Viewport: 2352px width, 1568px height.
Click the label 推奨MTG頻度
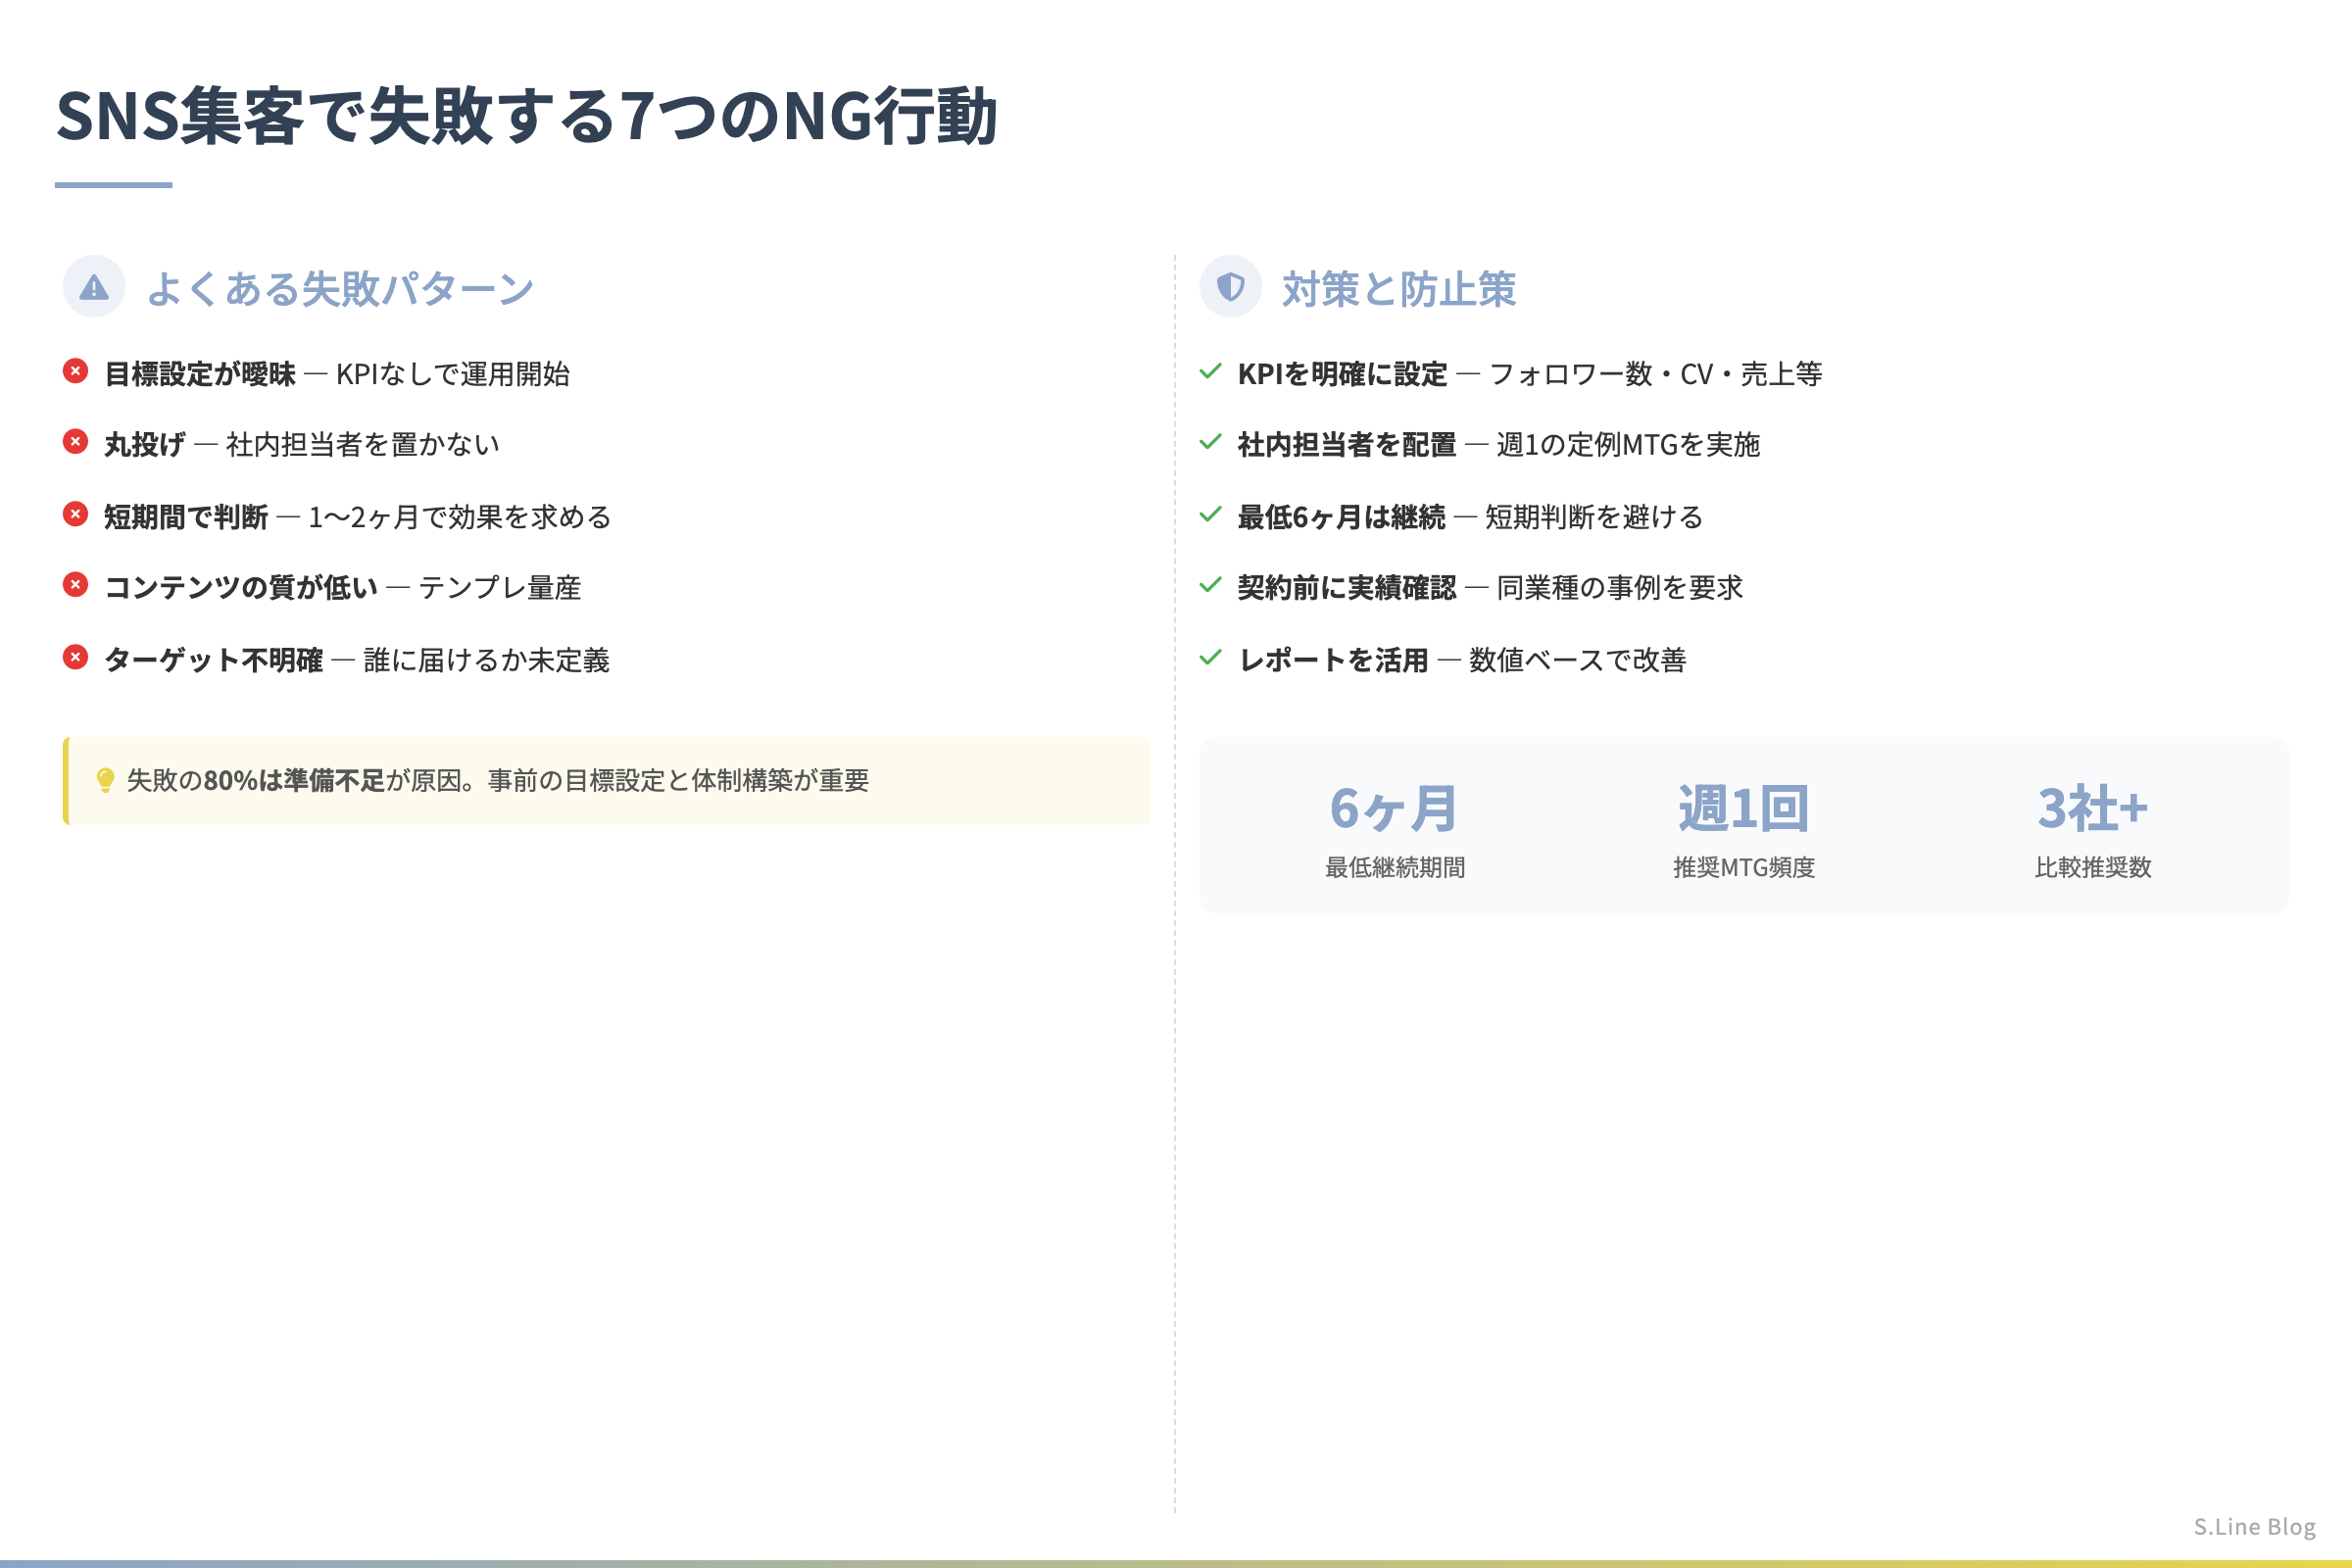click(1744, 867)
